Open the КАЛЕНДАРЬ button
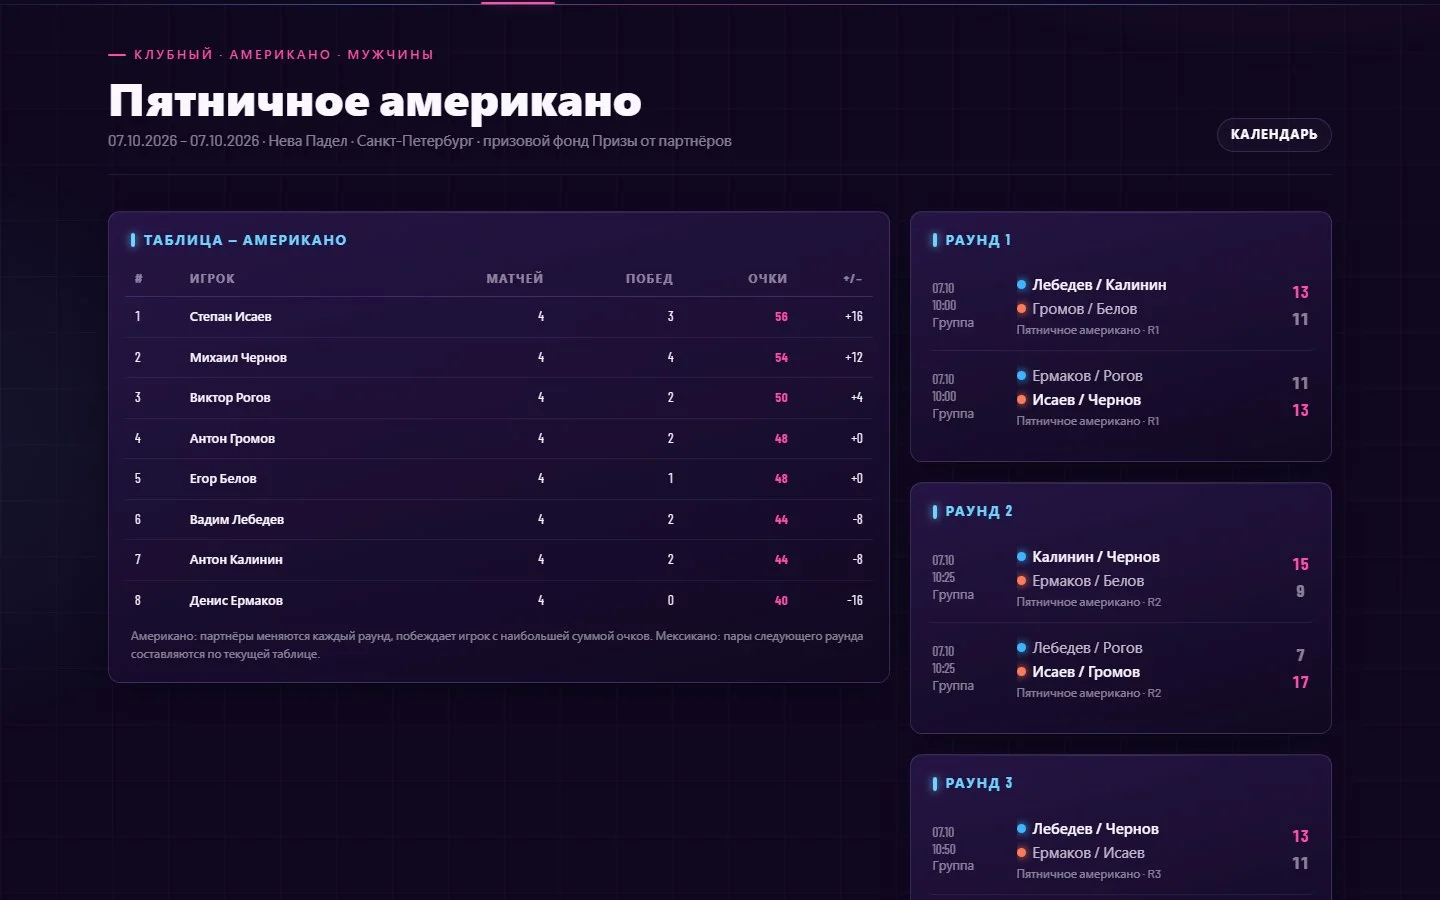1440x900 pixels. coord(1274,135)
